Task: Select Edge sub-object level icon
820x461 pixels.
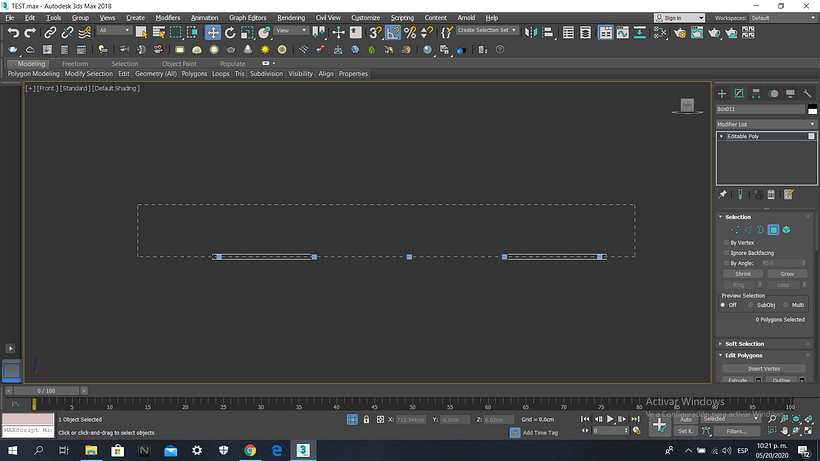Action: [x=748, y=230]
